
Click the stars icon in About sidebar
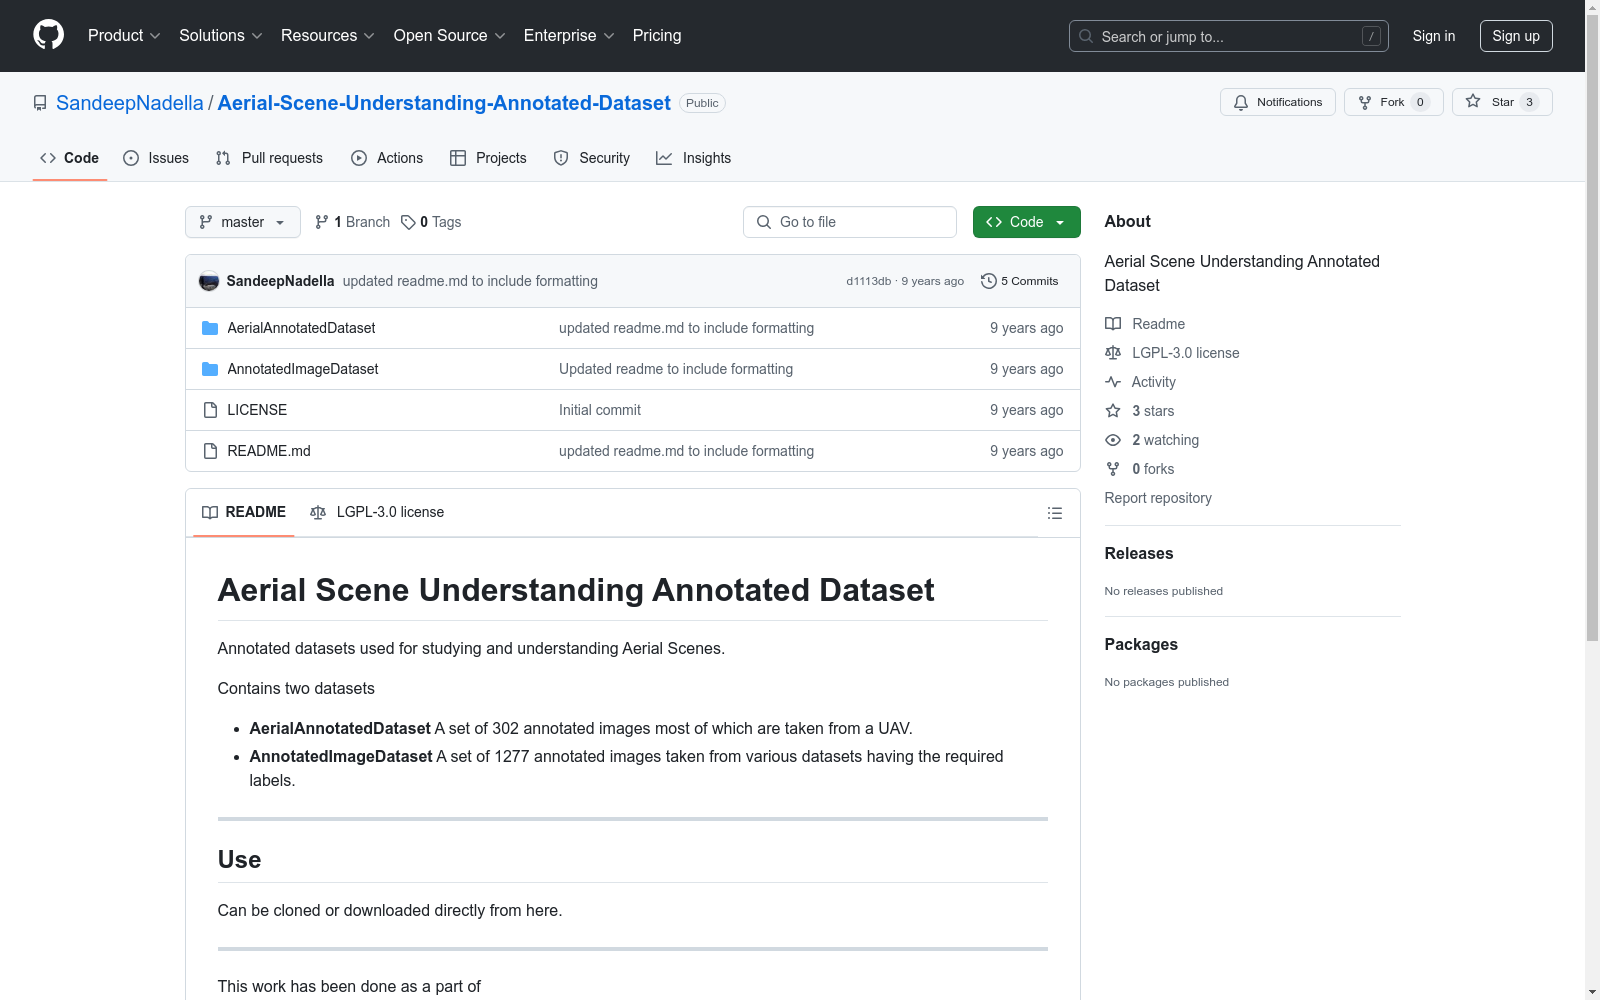(1113, 411)
